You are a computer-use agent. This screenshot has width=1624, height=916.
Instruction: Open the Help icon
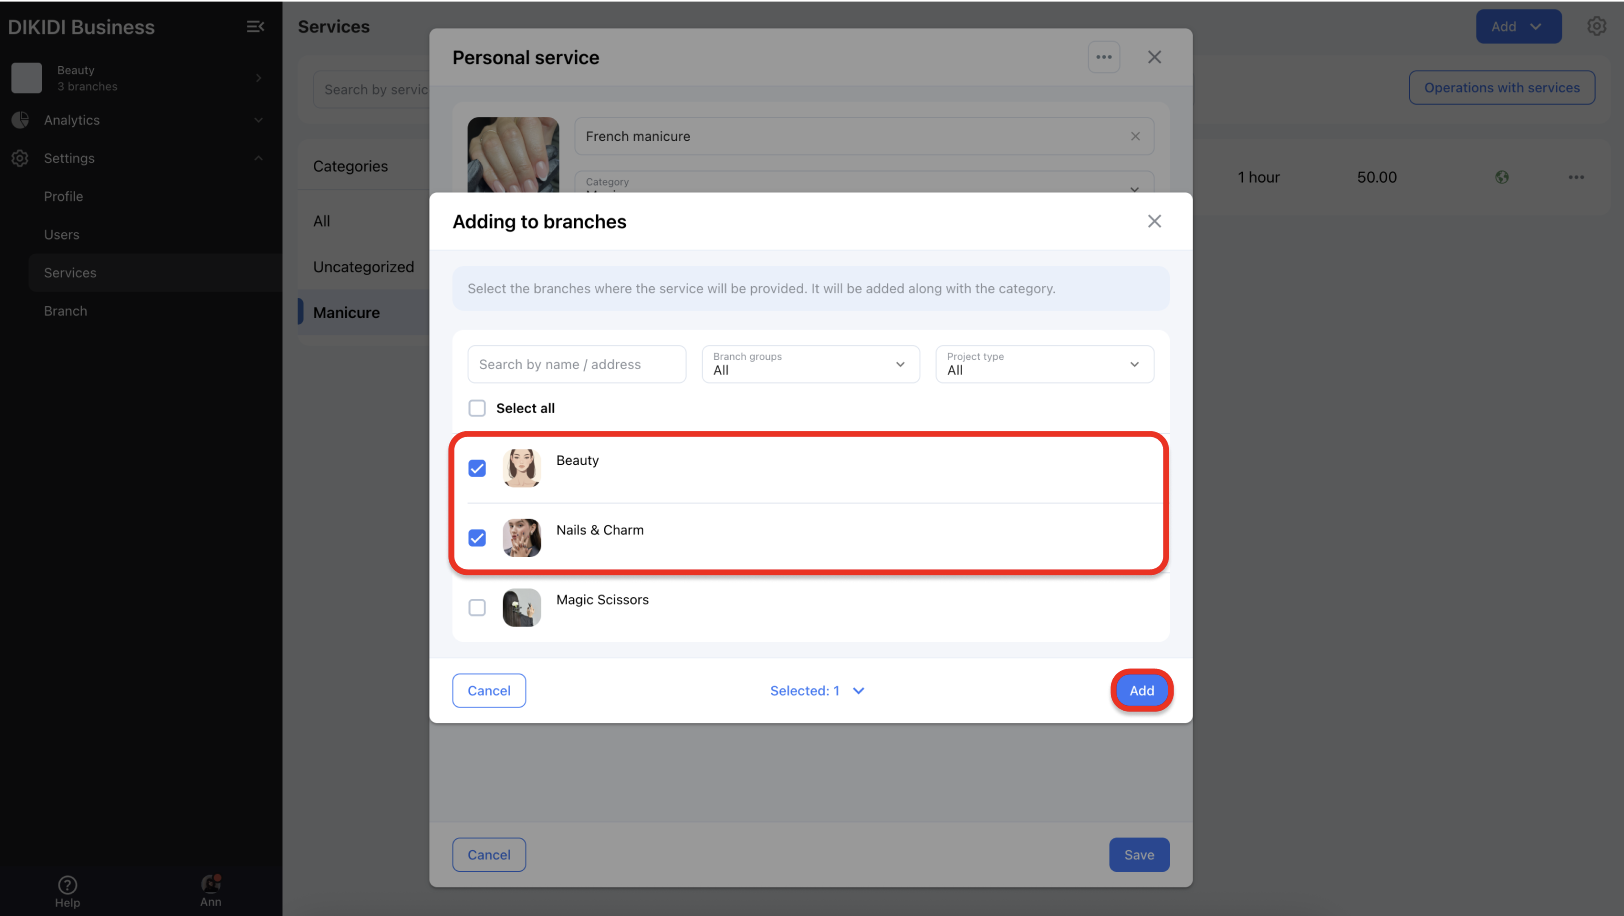click(x=67, y=890)
